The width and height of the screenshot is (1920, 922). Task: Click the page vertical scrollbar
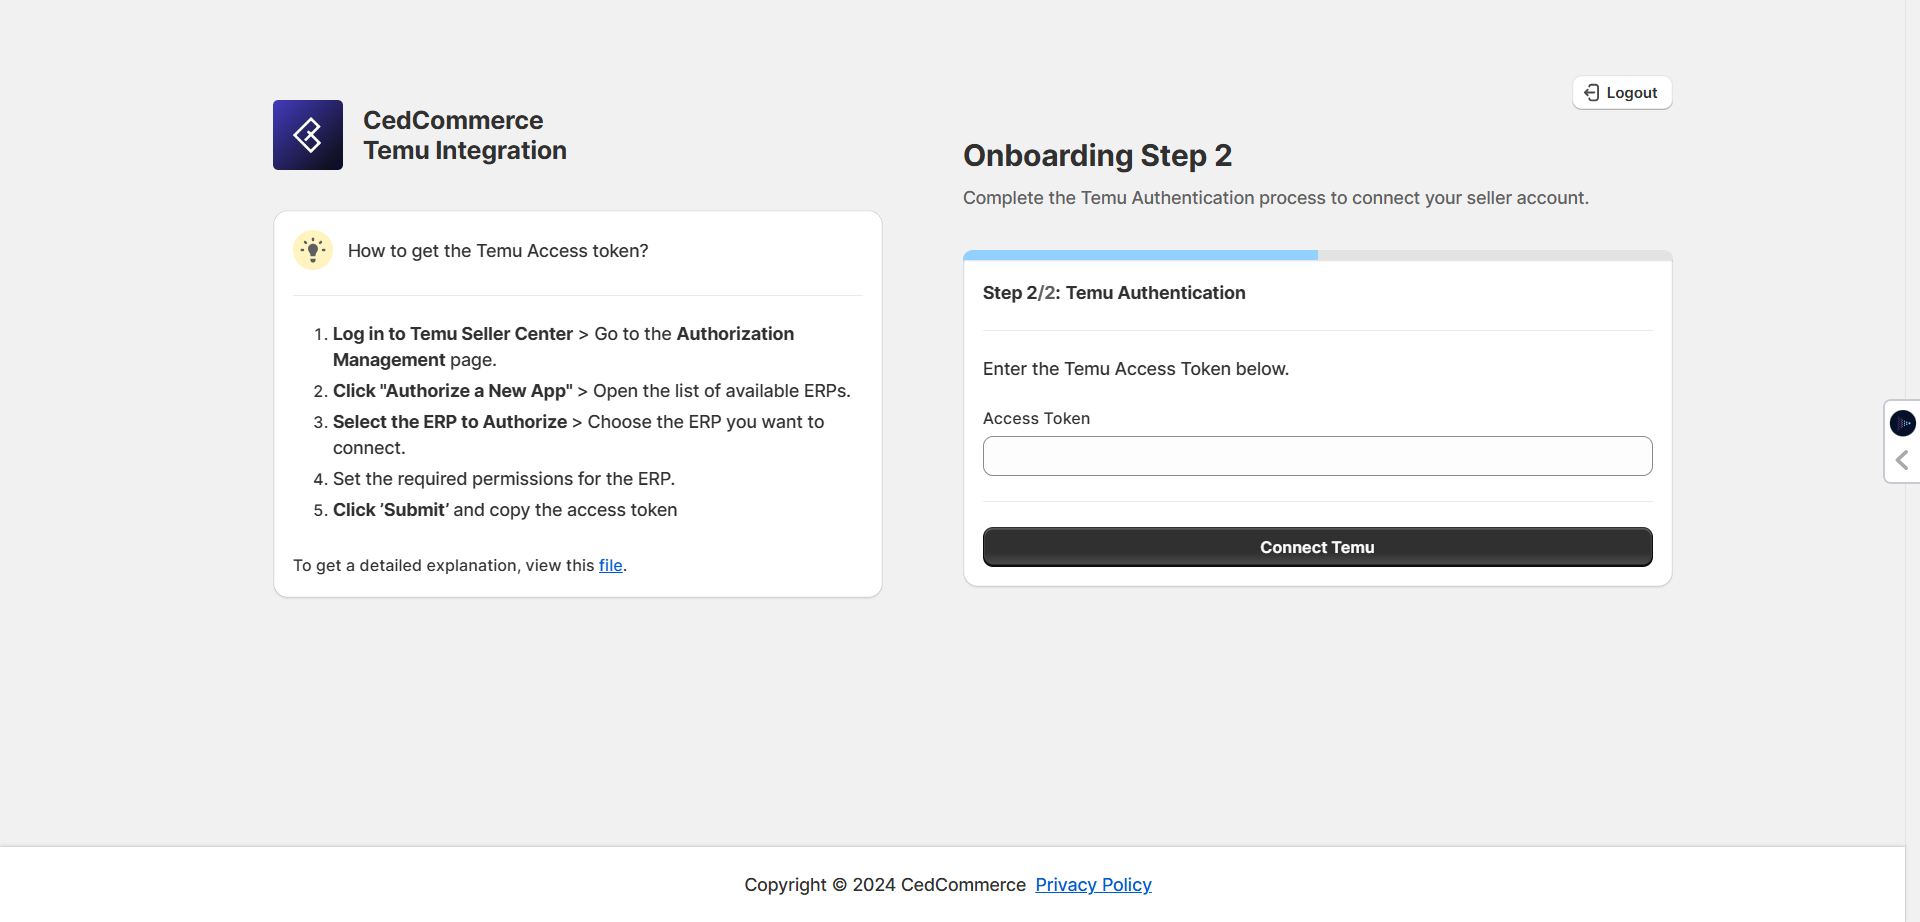click(1912, 461)
